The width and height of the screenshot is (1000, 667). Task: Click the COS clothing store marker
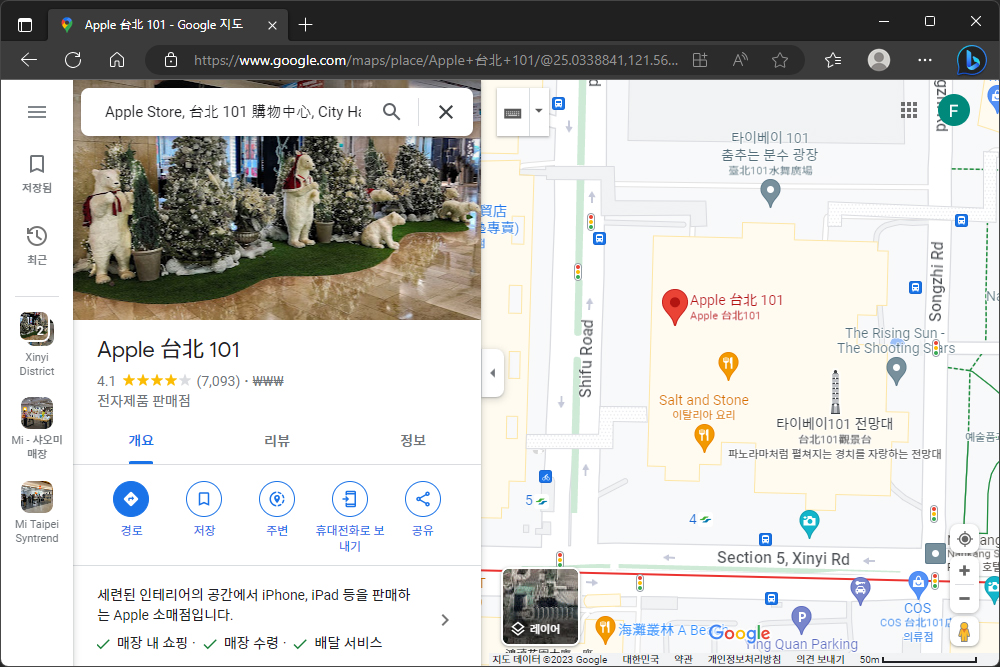(x=918, y=584)
